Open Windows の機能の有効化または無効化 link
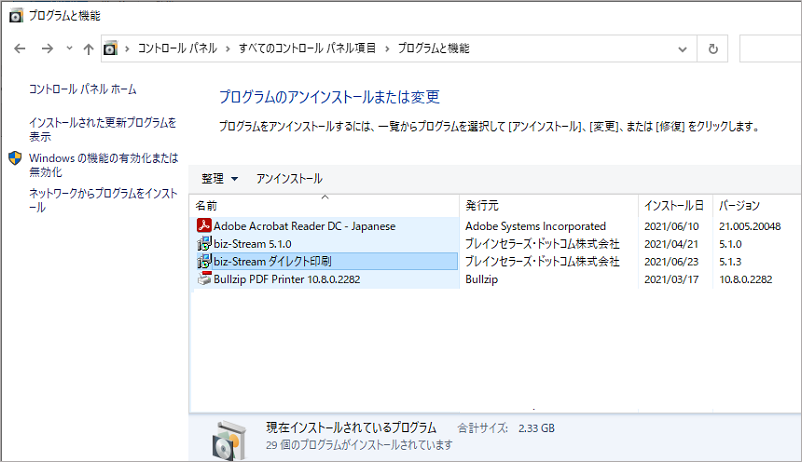Viewport: 808px width, 473px height. point(103,165)
